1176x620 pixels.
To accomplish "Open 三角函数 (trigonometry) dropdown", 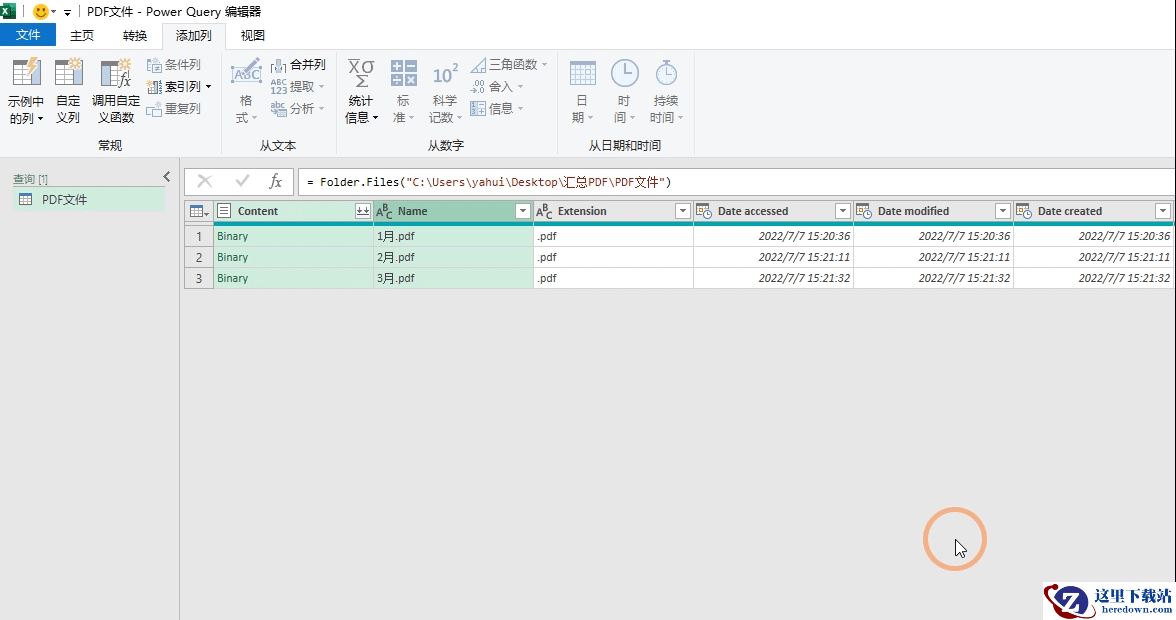I will (x=509, y=65).
